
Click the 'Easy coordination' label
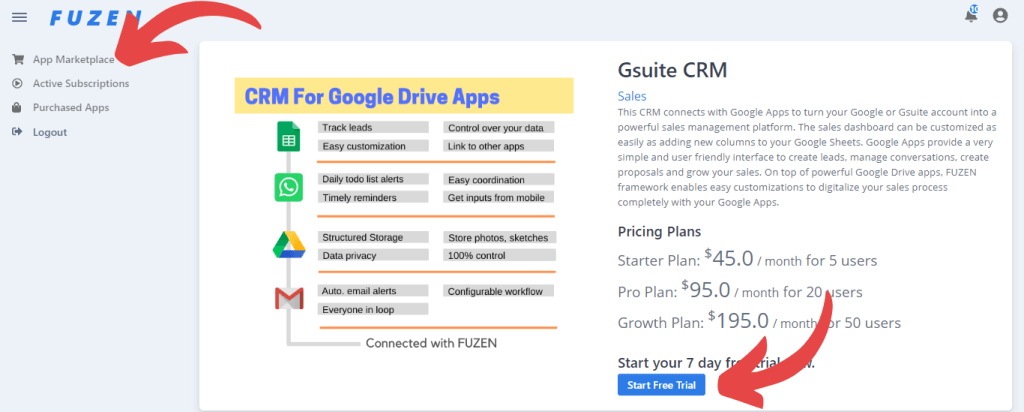499,180
